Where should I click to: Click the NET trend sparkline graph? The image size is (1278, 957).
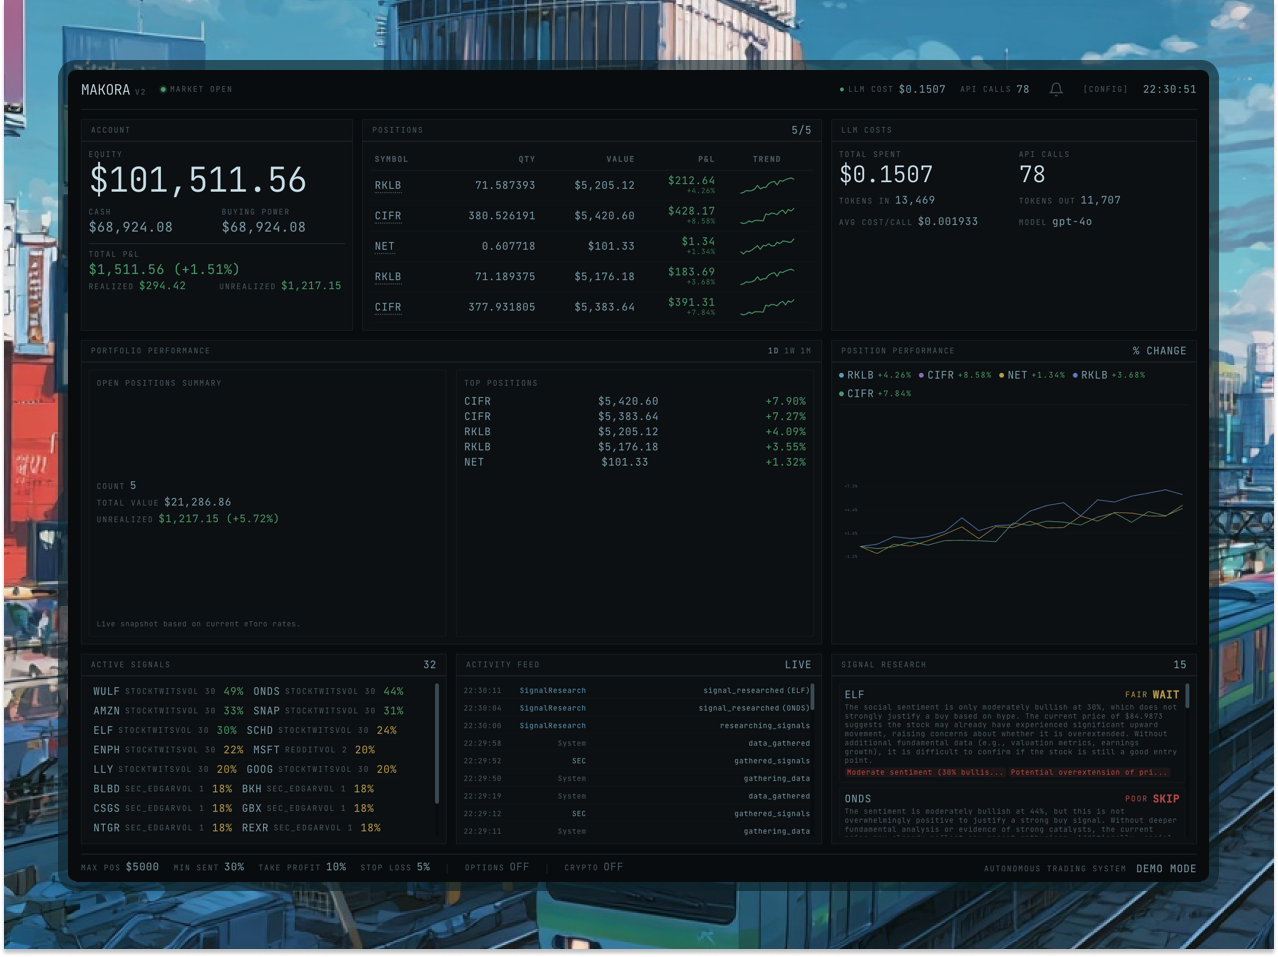click(766, 245)
